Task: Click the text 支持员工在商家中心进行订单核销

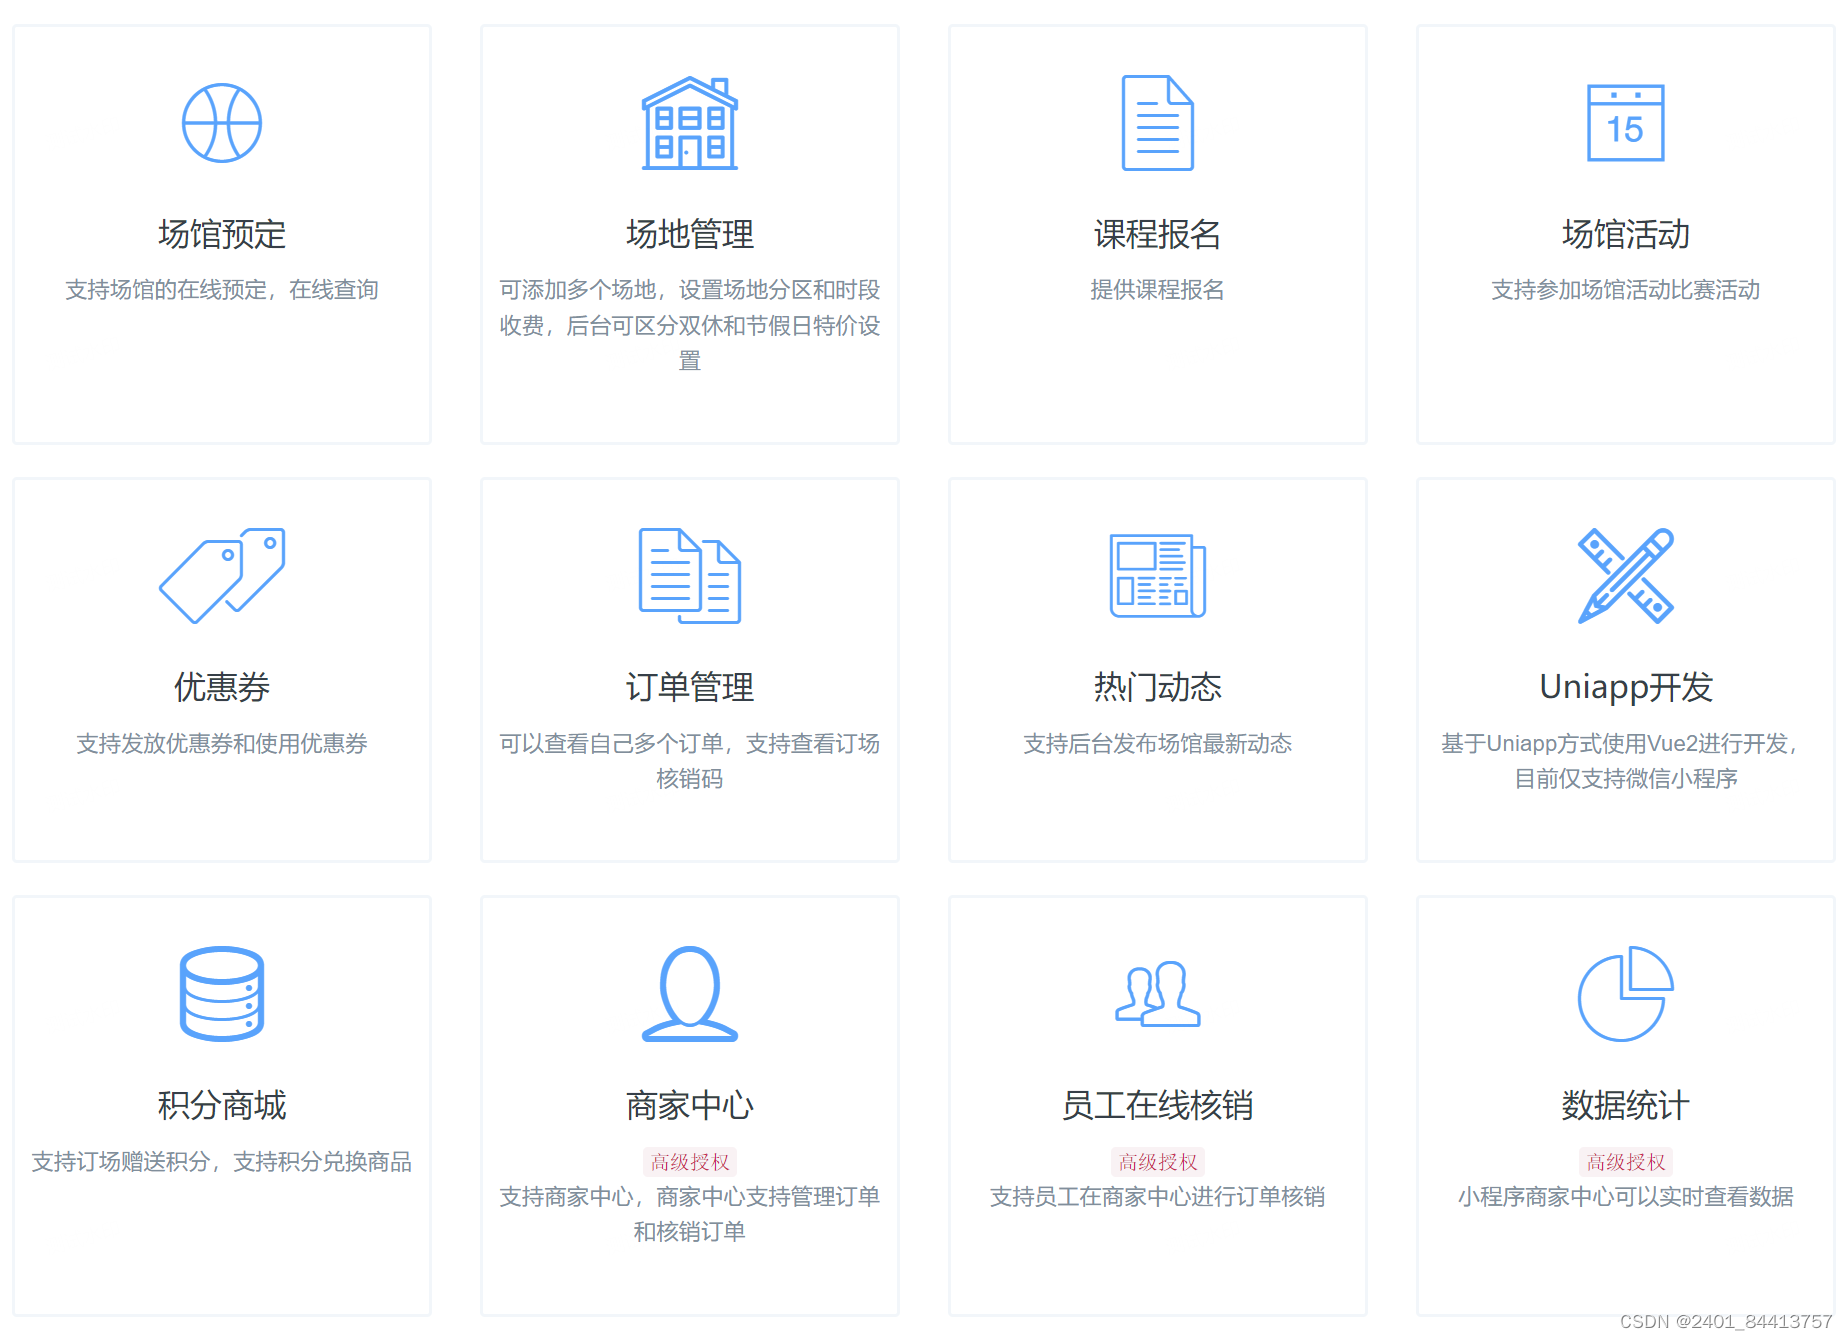Action: (1158, 1196)
